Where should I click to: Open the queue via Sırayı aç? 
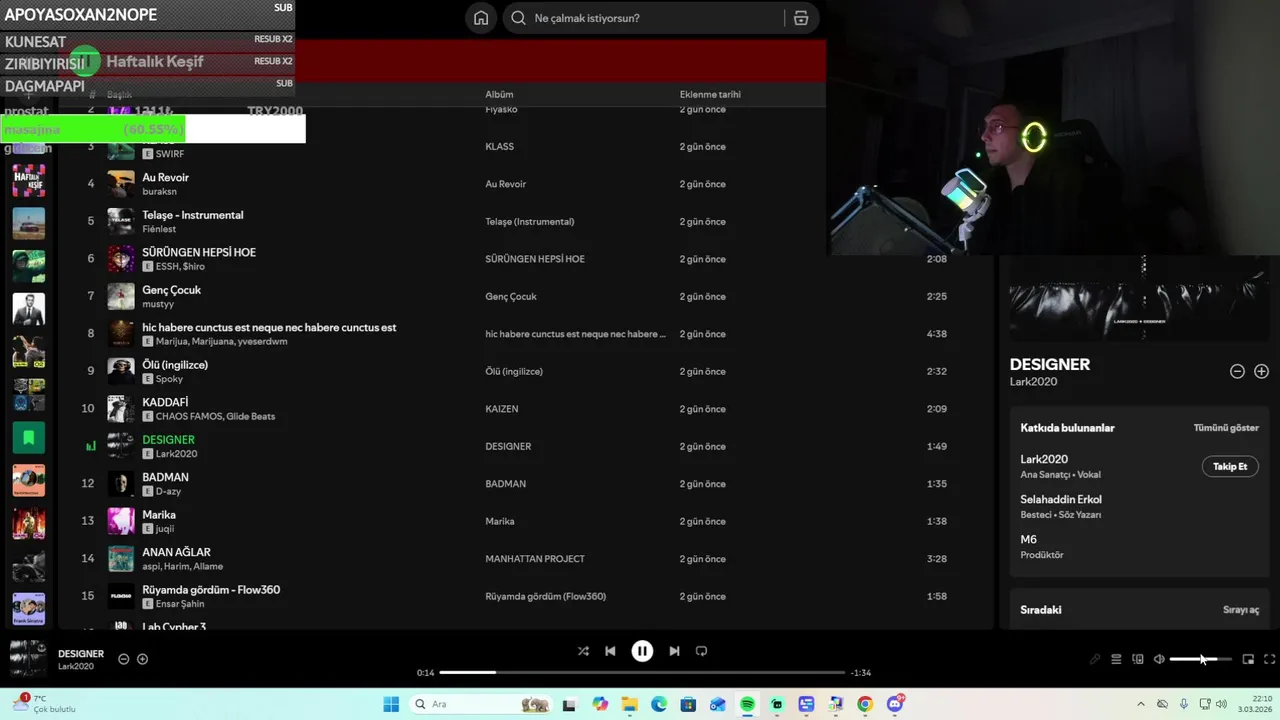(x=1241, y=610)
